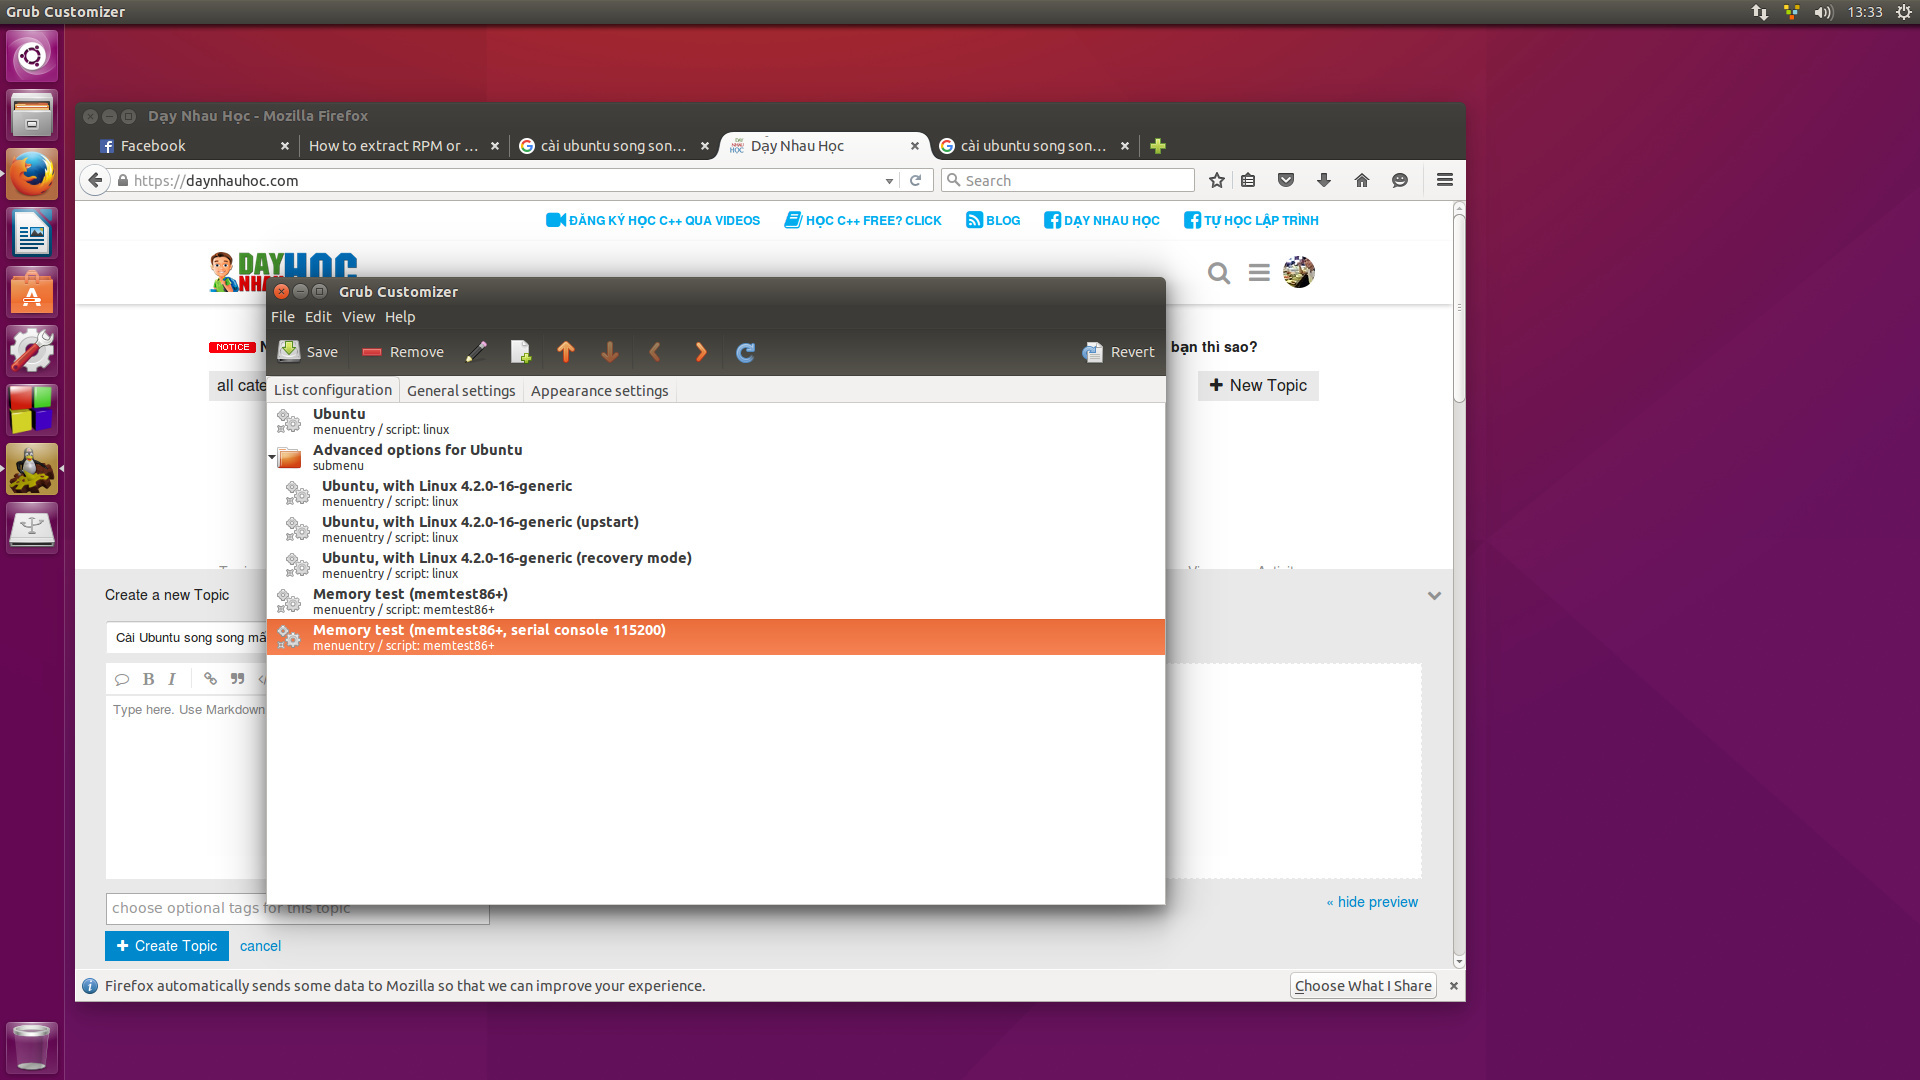The width and height of the screenshot is (1920, 1080).
Task: Open ĐĂNG KÝ HỌC C++ QUA VIDEOS link
Action: pyautogui.click(x=653, y=220)
